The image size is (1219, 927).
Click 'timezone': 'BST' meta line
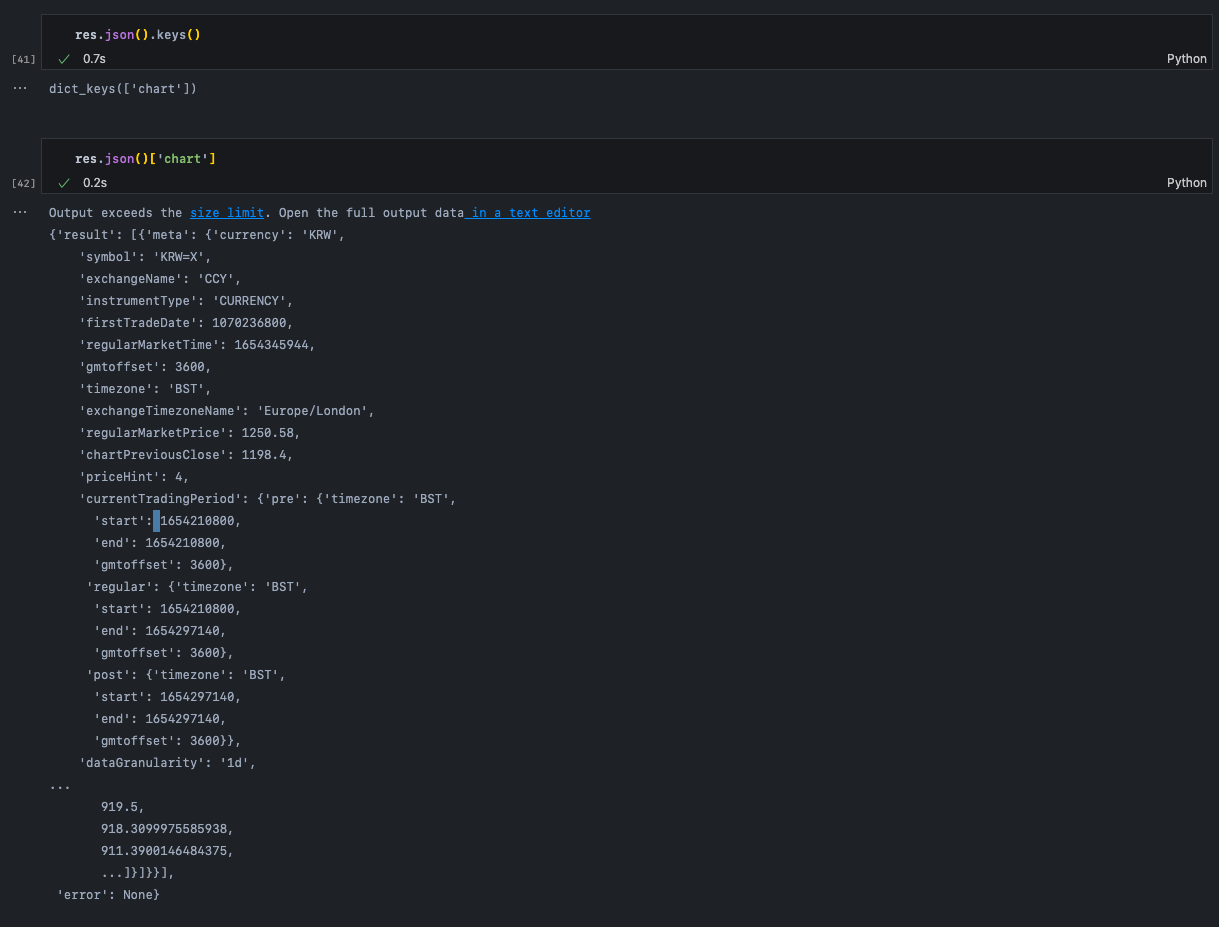point(145,389)
